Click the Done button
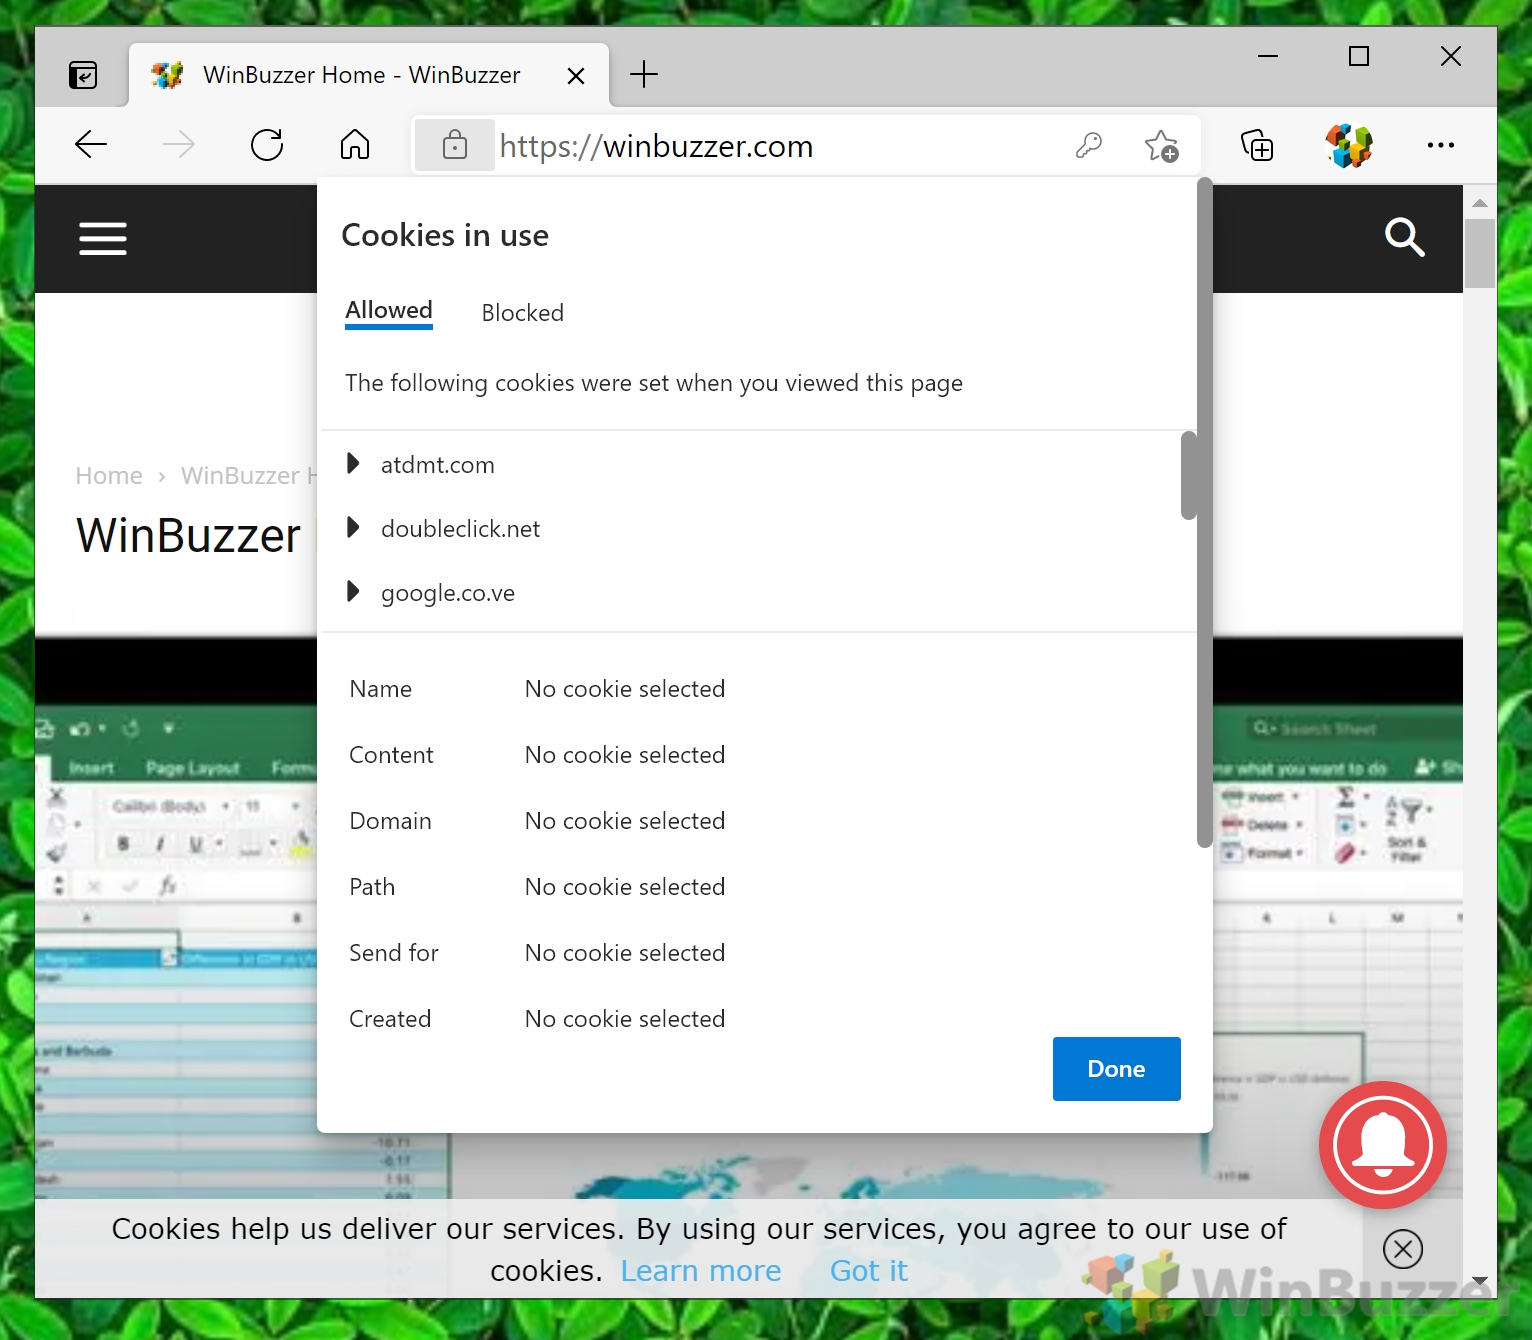Image resolution: width=1532 pixels, height=1340 pixels. [1117, 1069]
